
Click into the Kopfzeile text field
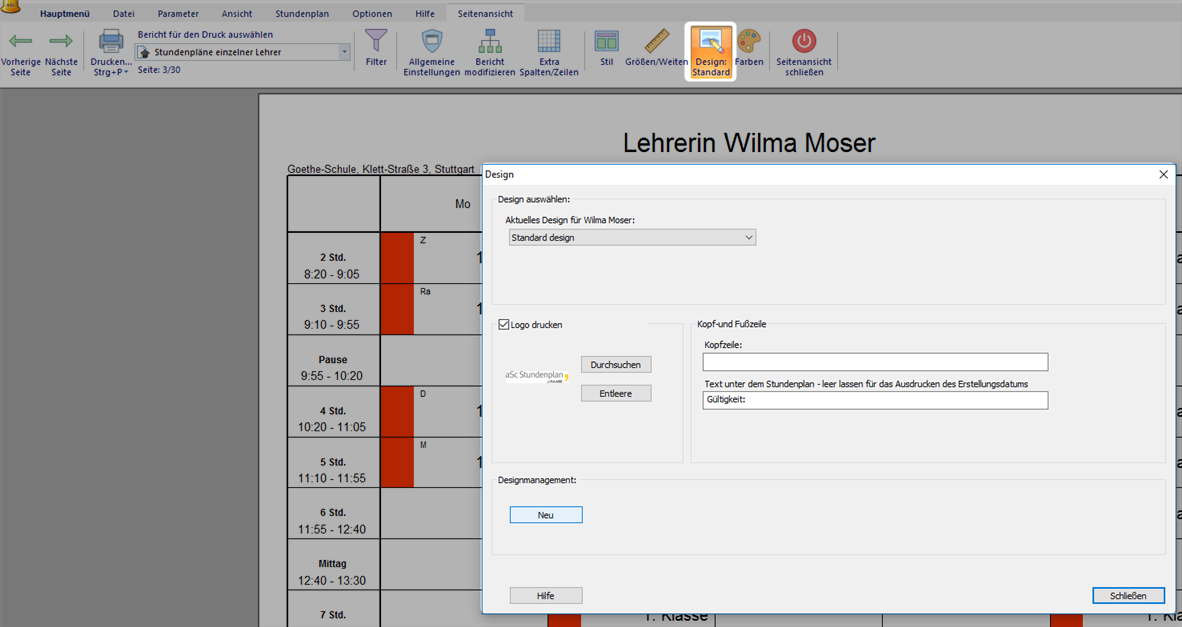[875, 362]
